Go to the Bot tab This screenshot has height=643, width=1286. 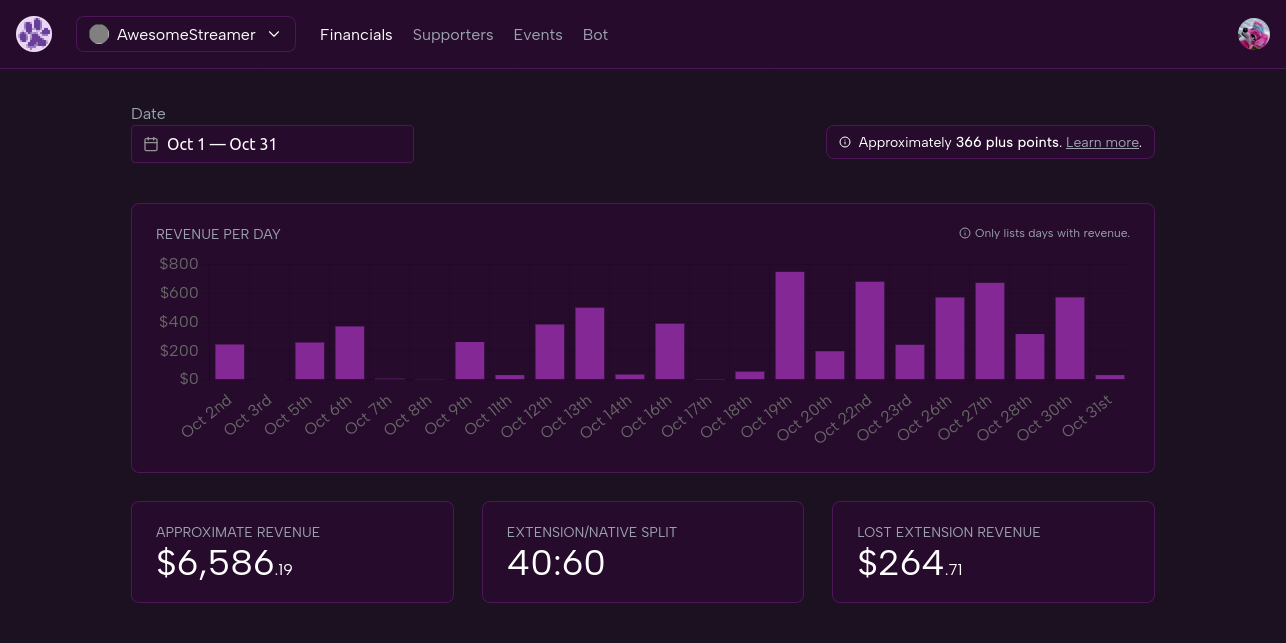[595, 34]
